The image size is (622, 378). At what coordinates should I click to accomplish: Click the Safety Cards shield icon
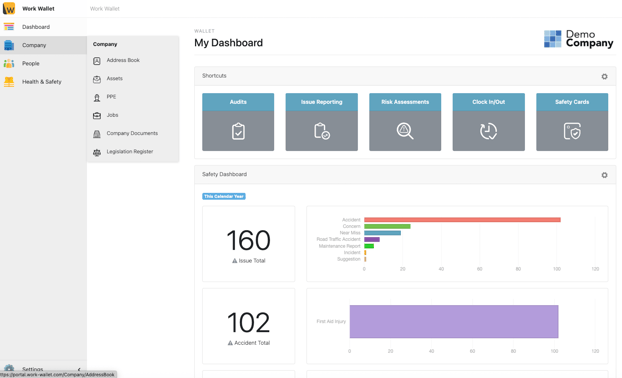[572, 131]
